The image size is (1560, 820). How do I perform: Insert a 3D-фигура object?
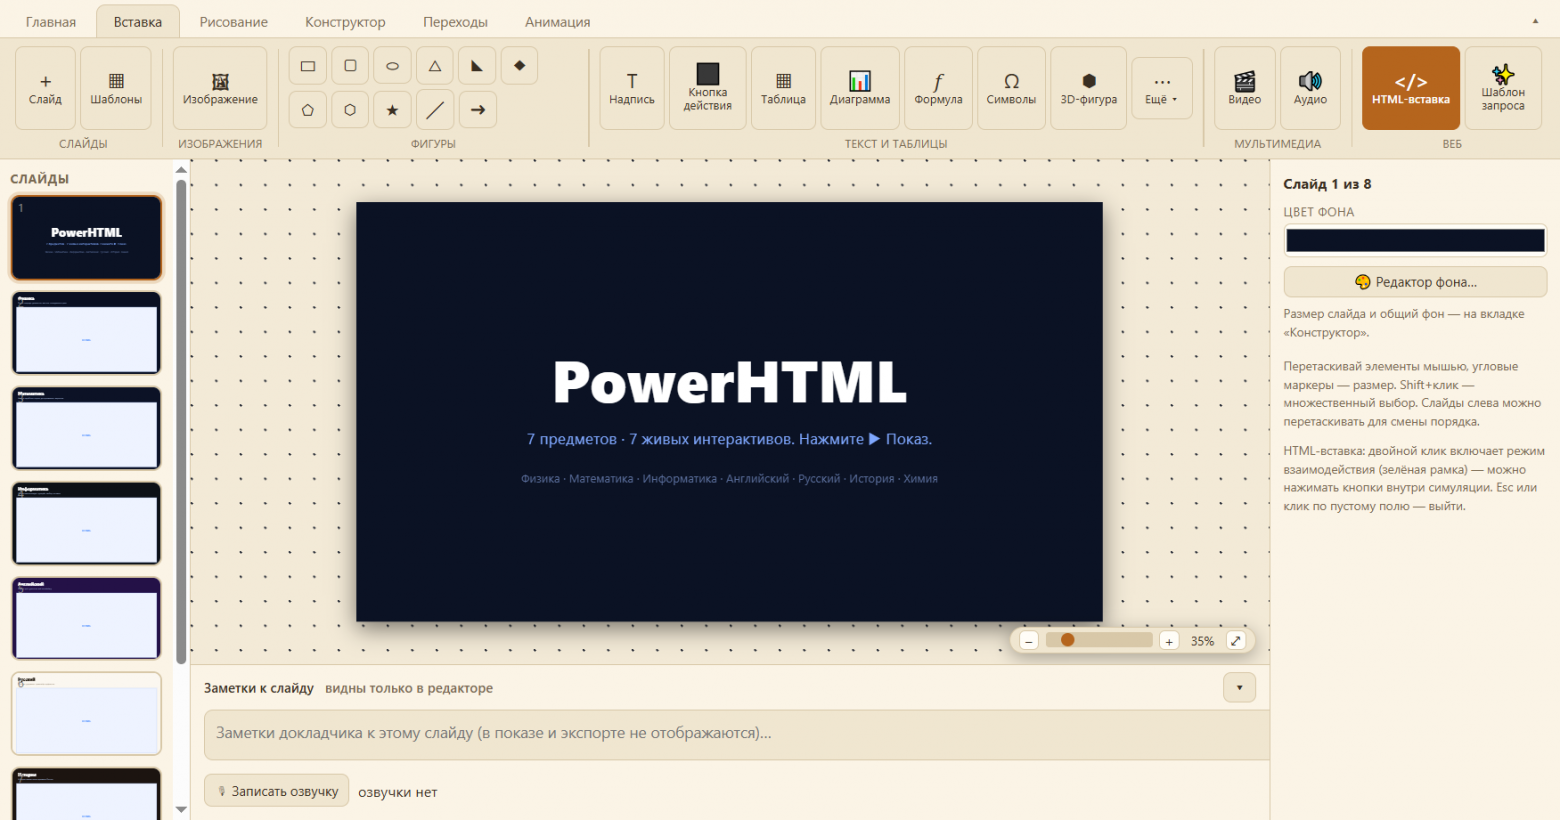click(x=1089, y=88)
